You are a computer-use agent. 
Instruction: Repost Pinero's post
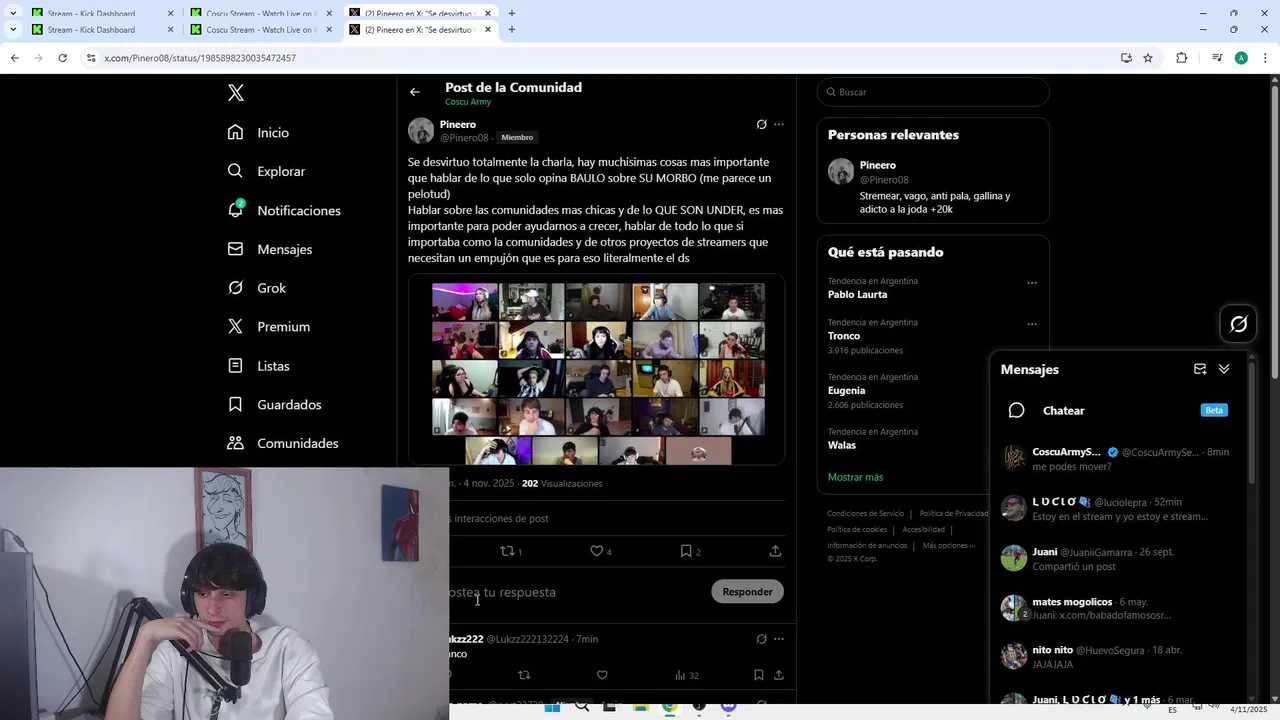click(508, 551)
